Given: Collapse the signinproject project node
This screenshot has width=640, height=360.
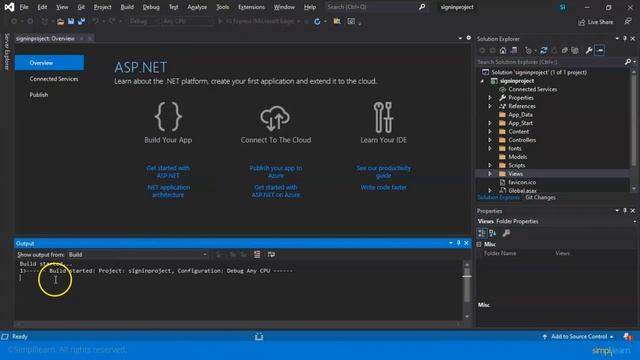Looking at the screenshot, I should pos(482,81).
